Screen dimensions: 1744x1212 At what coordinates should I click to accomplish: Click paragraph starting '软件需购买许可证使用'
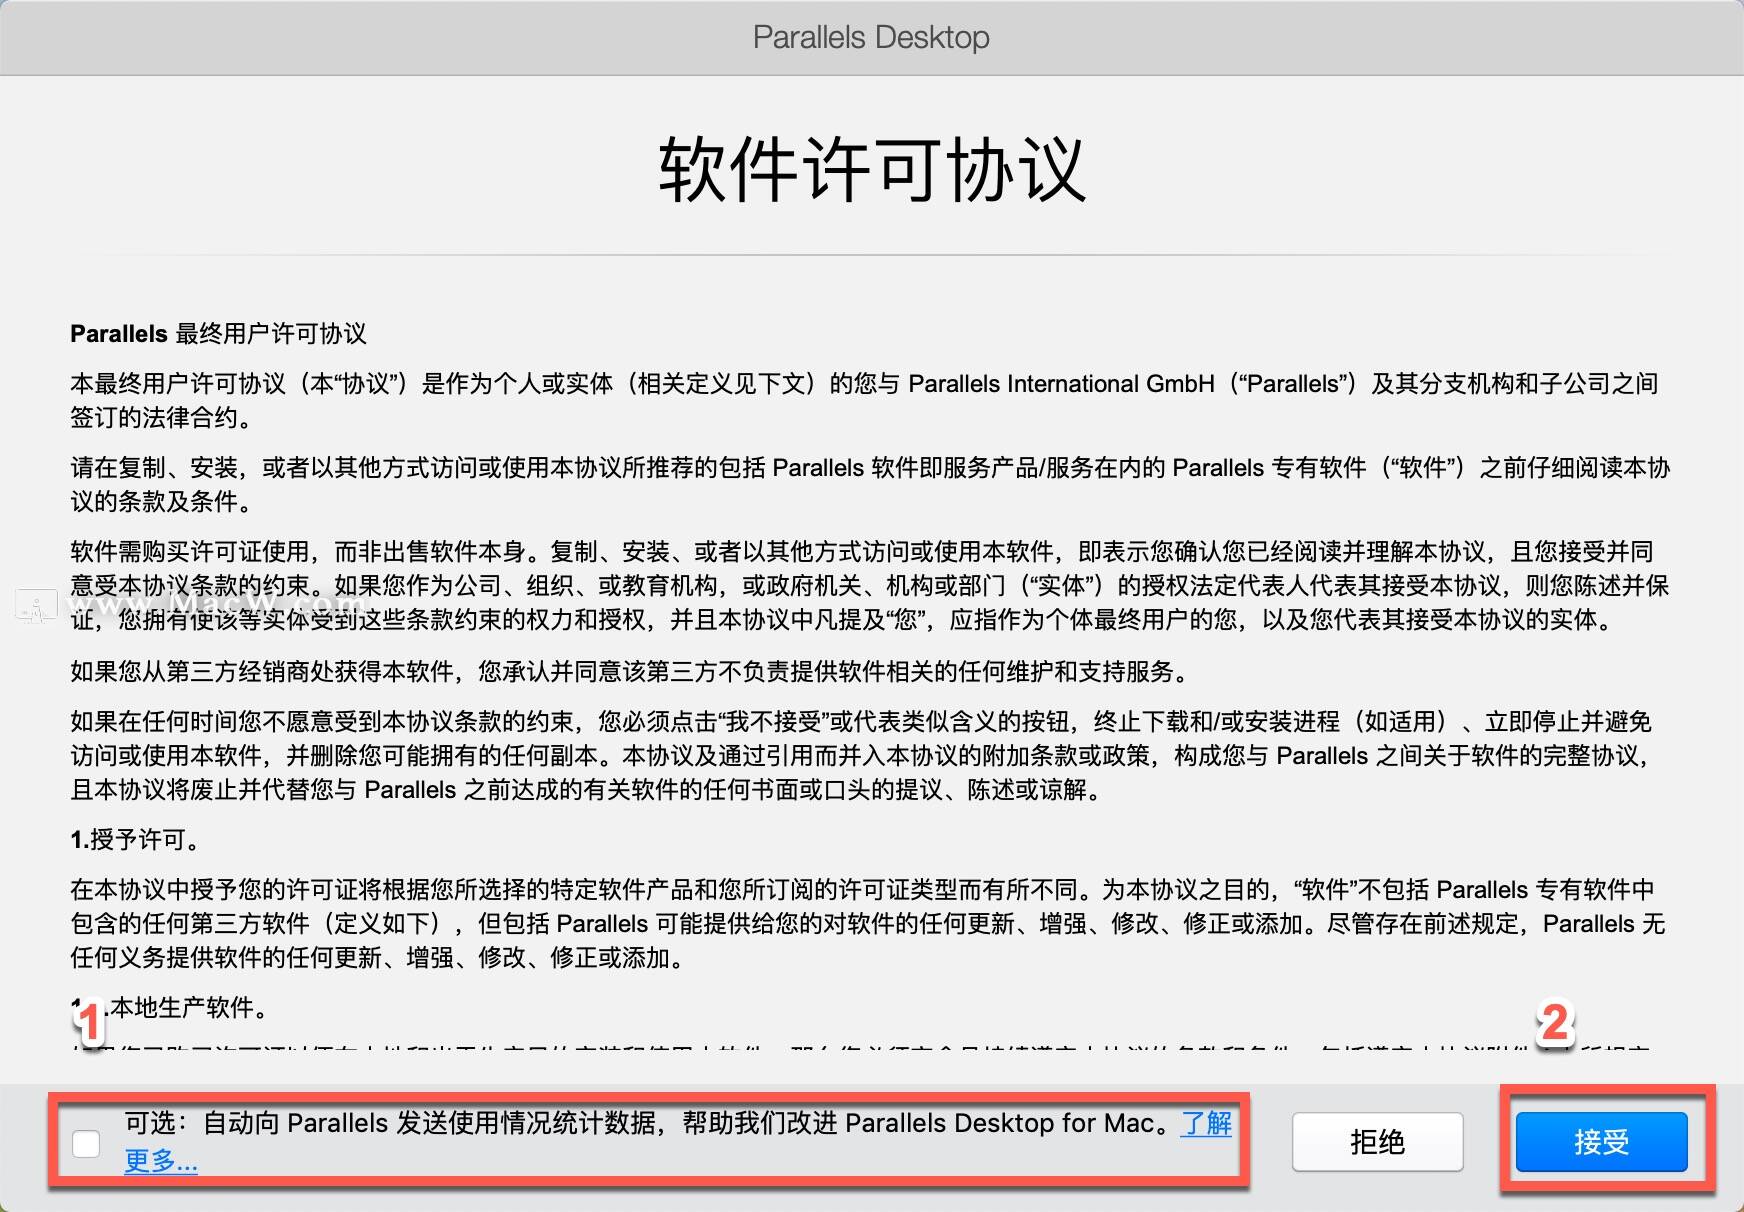click(870, 585)
